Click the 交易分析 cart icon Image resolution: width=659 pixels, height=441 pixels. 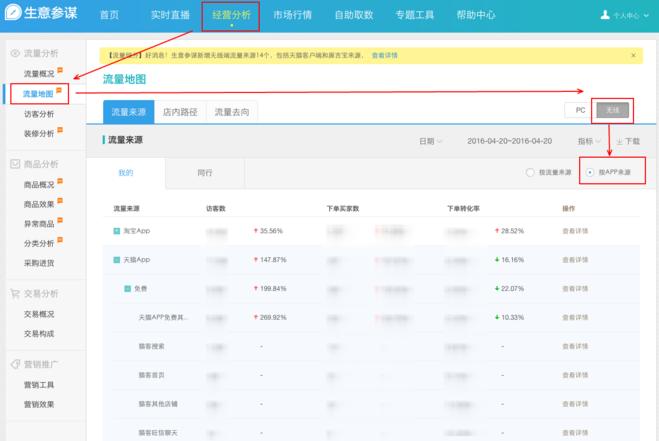pyautogui.click(x=15, y=293)
